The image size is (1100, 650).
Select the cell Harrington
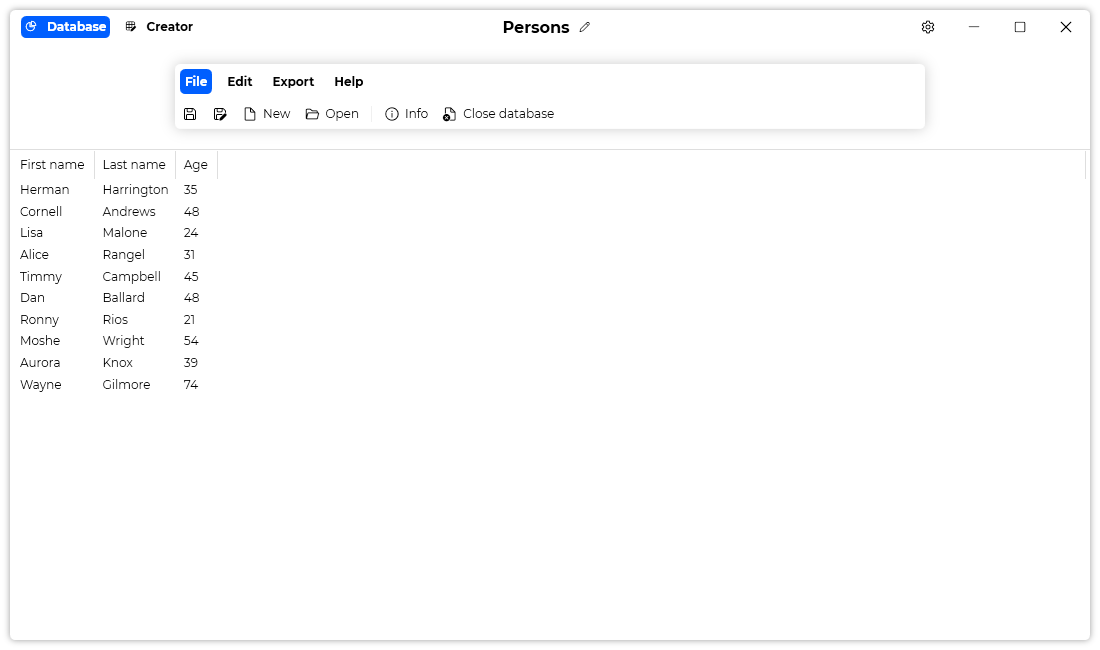(x=135, y=189)
